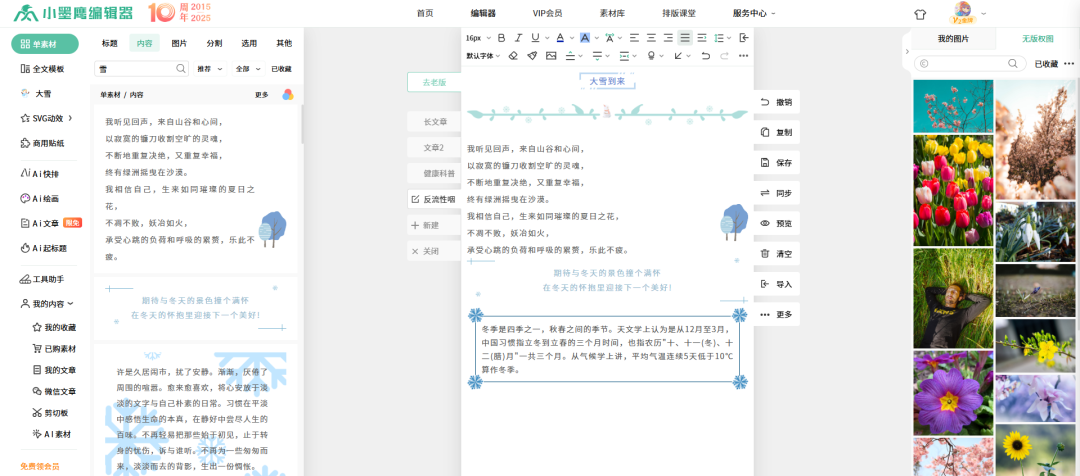Collapse the right image panel arrow
The width and height of the screenshot is (1080, 476).
[x=906, y=52]
